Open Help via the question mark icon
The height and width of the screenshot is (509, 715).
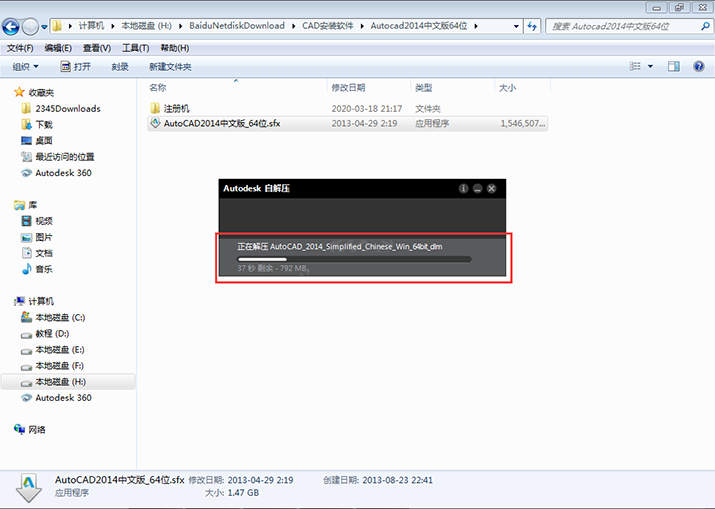click(x=699, y=67)
